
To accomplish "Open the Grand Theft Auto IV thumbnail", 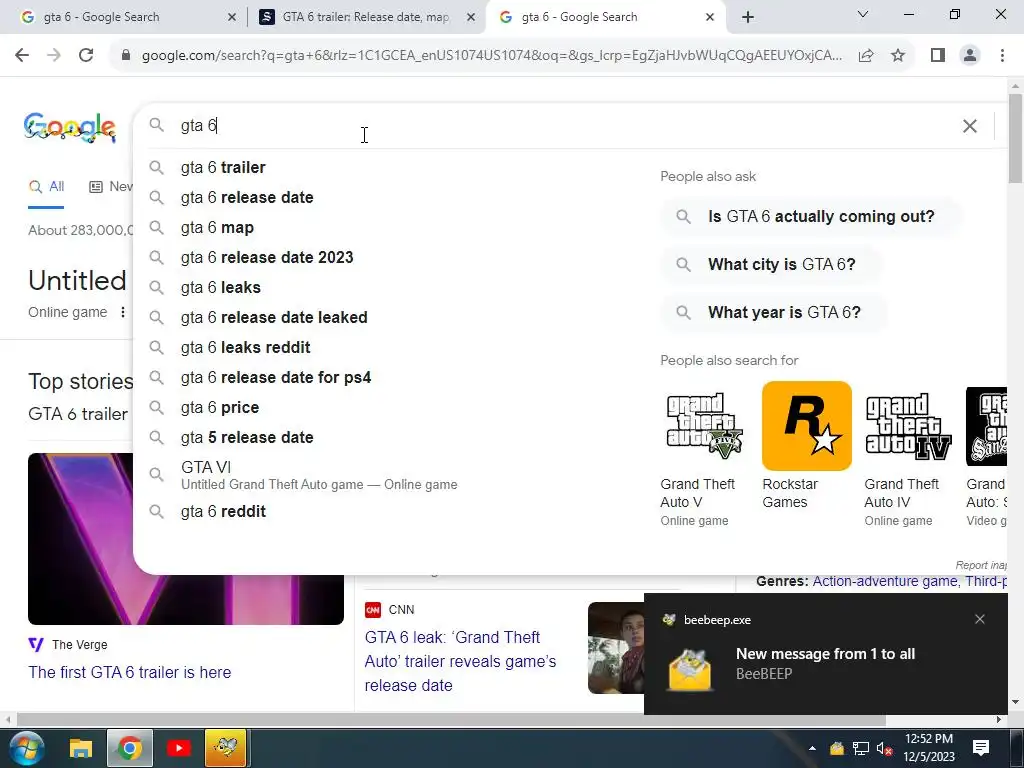I will coord(908,426).
